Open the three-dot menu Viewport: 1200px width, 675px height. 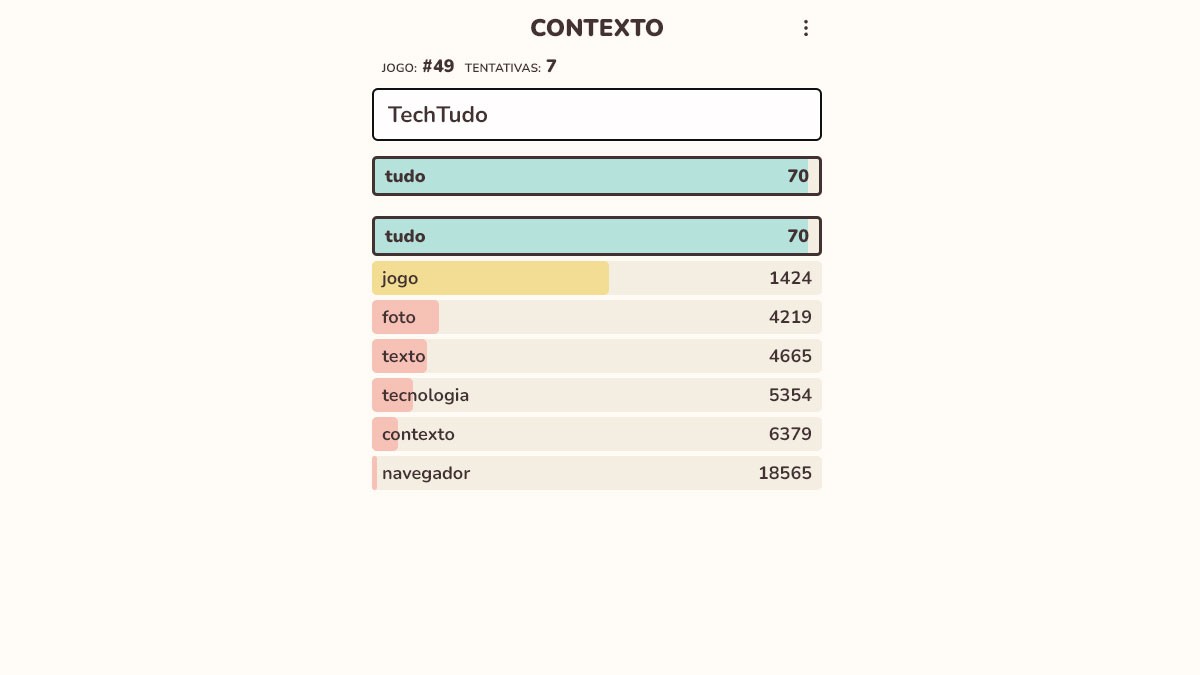click(x=806, y=28)
